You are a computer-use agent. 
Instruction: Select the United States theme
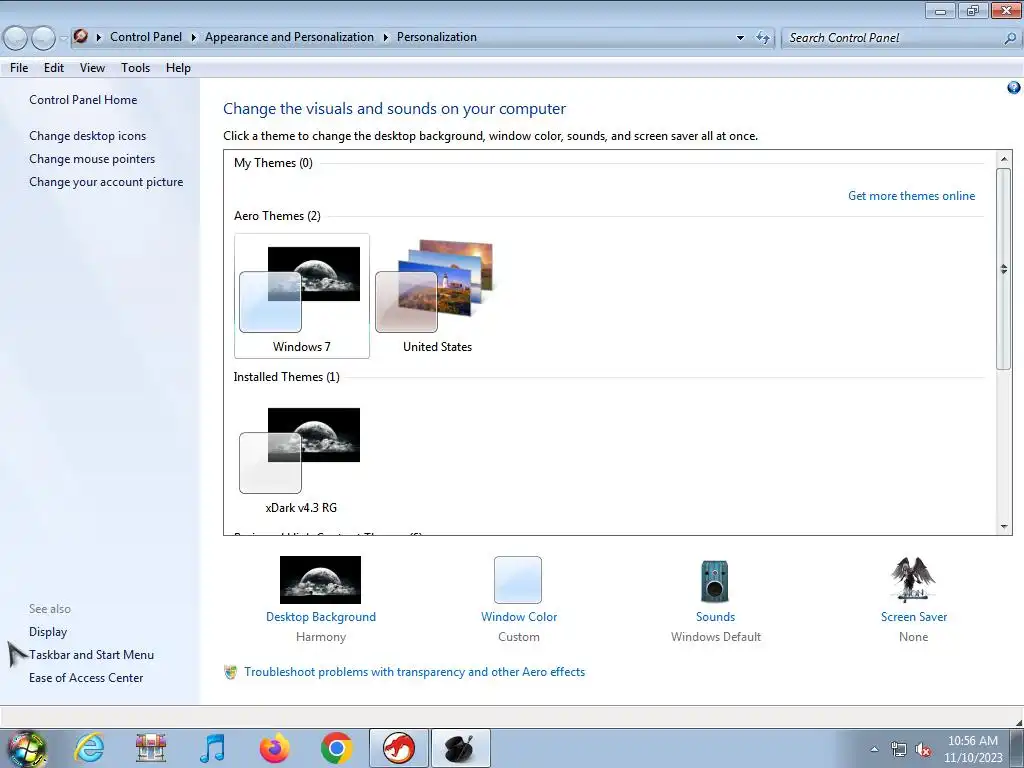[x=437, y=296]
